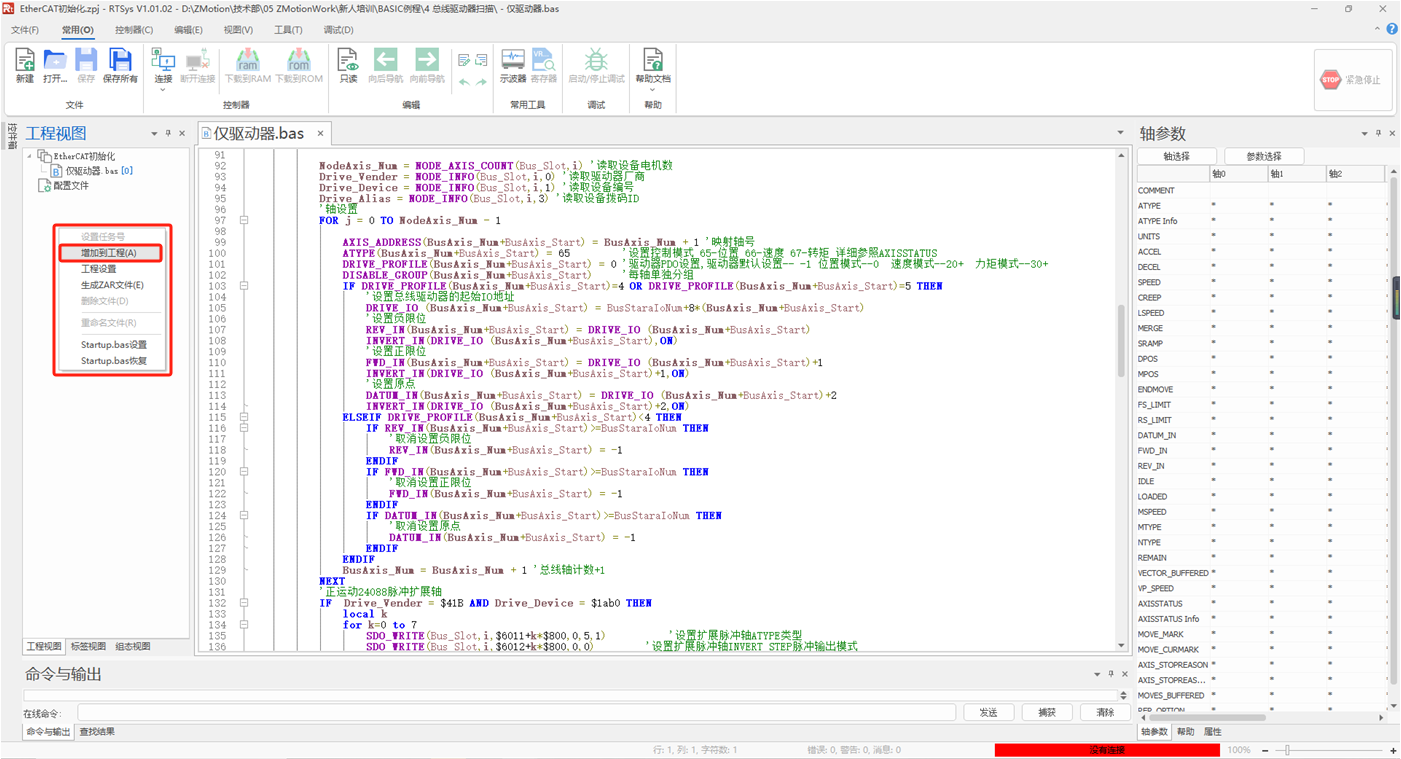This screenshot has width=1401, height=759.
Task: Switch to the 组态视图 tab
Action: pyautogui.click(x=133, y=647)
